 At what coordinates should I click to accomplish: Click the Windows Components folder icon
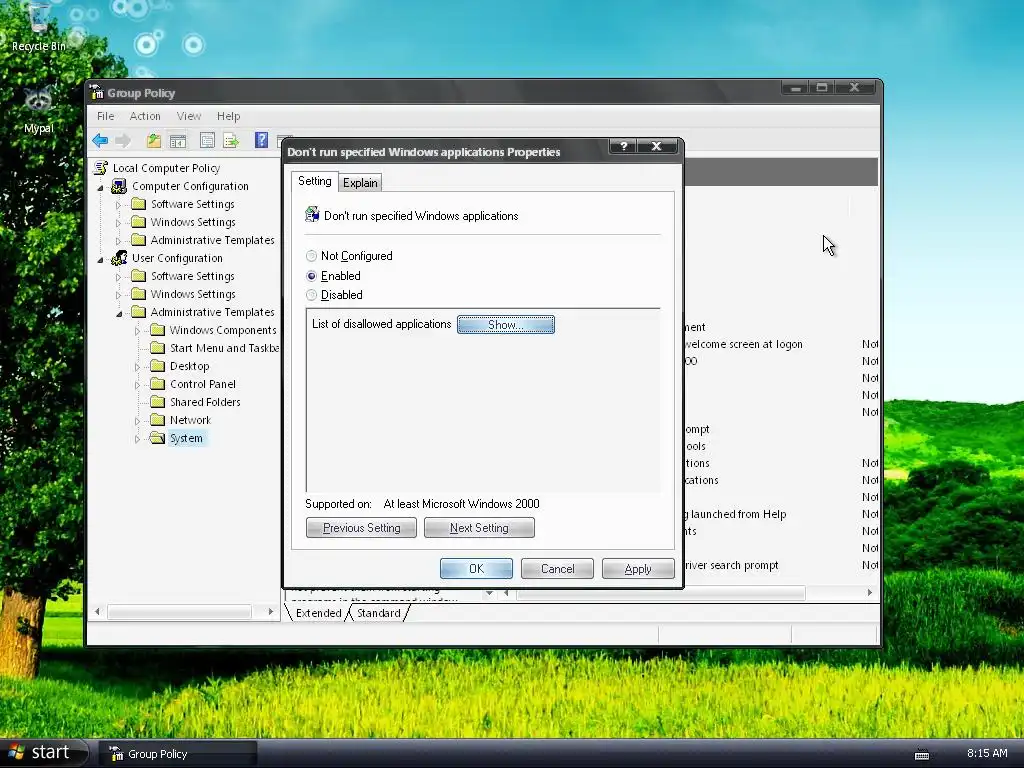[x=157, y=330]
